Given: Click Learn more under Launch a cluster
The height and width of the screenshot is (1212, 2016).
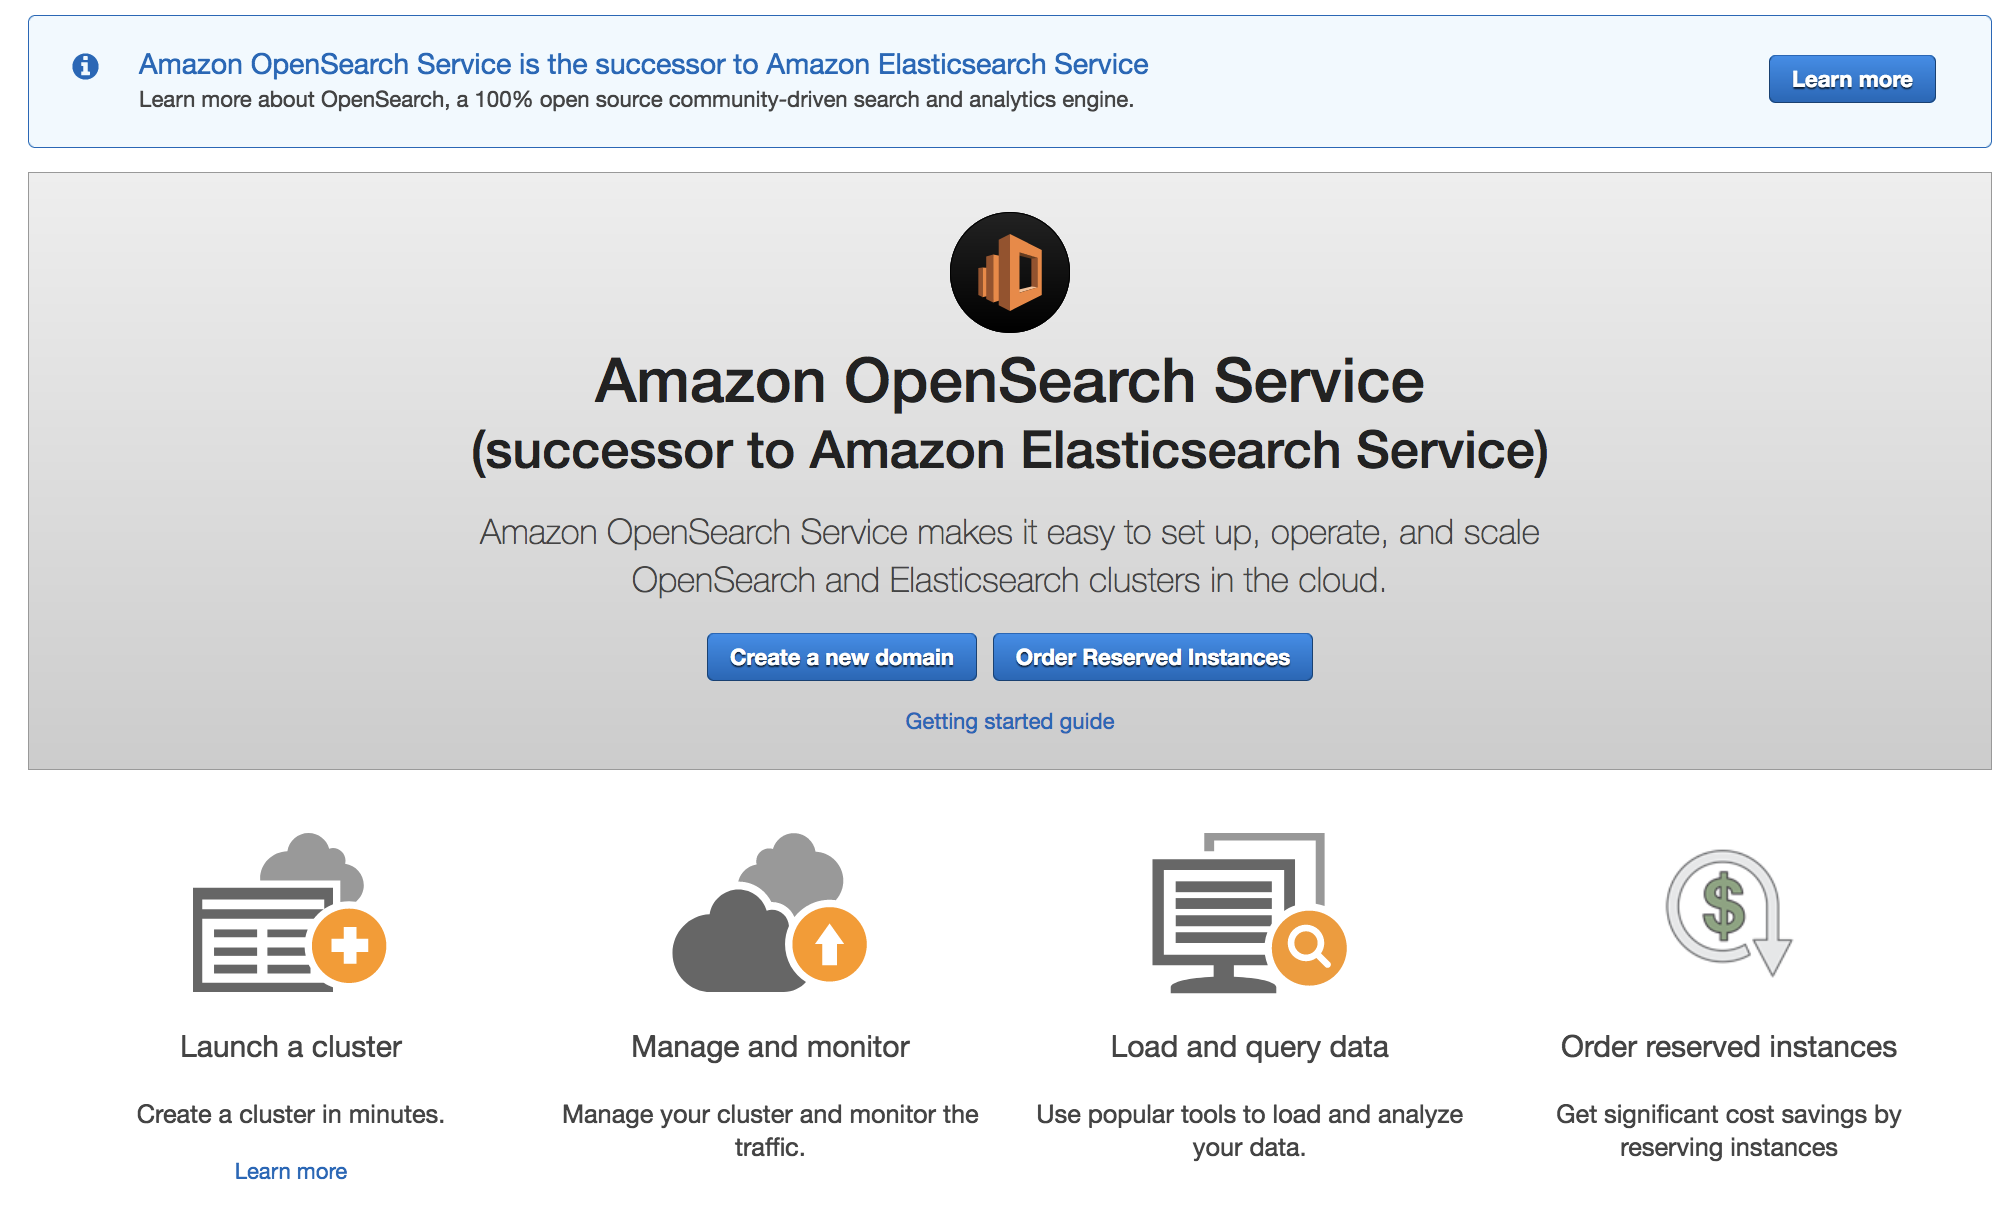Looking at the screenshot, I should (290, 1170).
